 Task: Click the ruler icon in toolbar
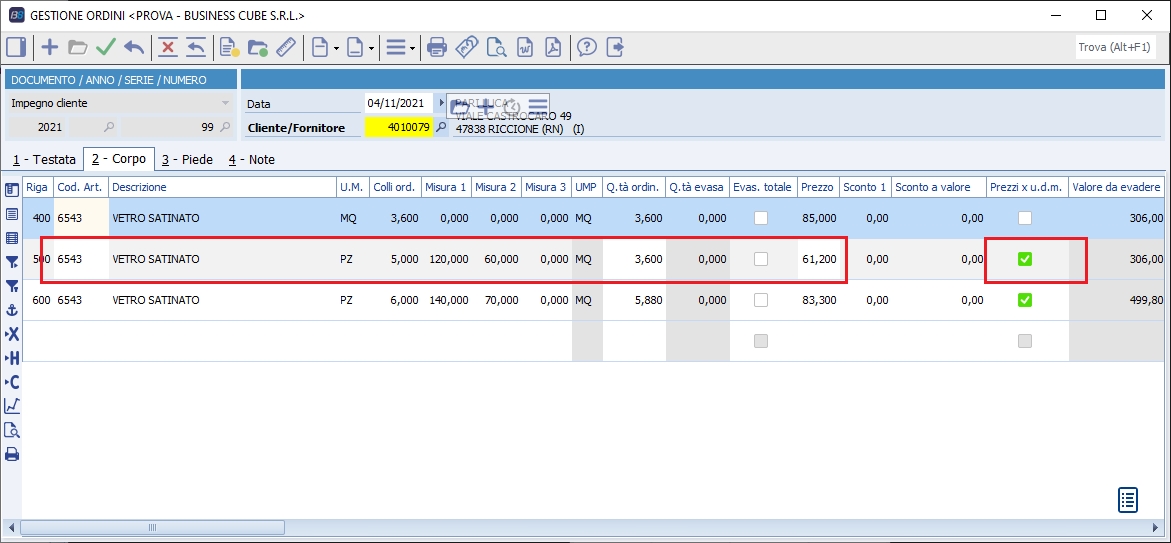coord(286,47)
